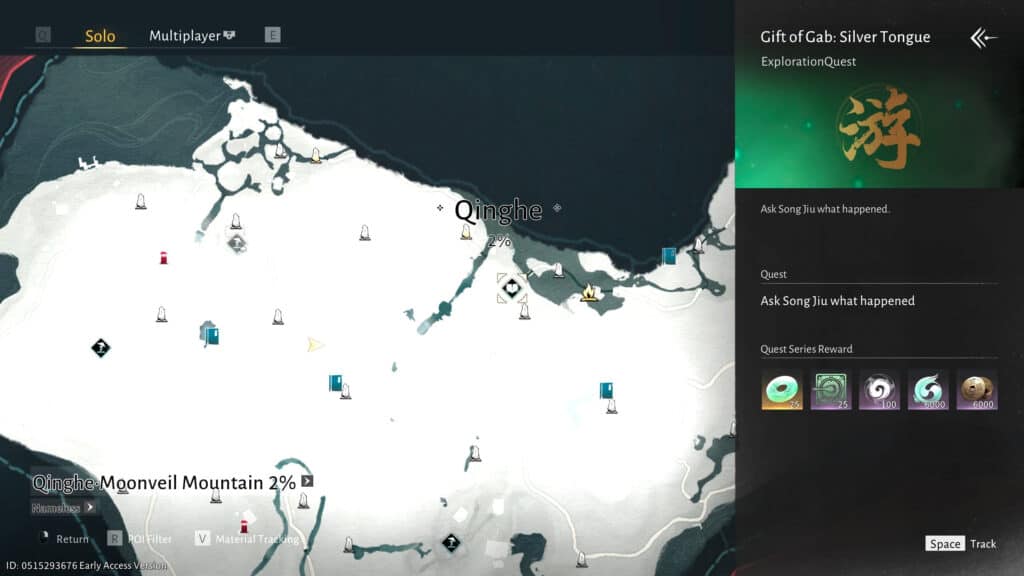Screen dimensions: 1024x576
Task: Select the blue book marker near top-right coast
Action: point(668,256)
